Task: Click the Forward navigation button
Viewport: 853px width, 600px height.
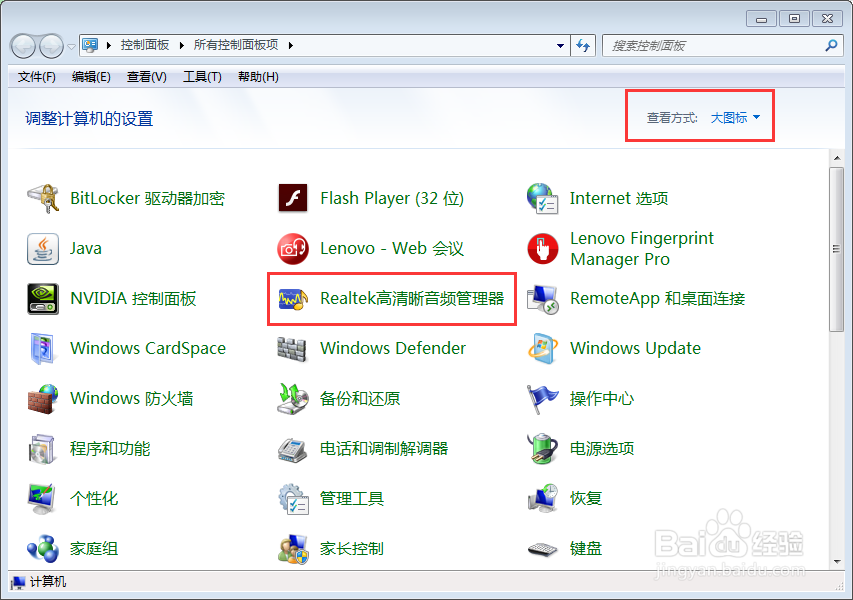Action: [x=51, y=46]
